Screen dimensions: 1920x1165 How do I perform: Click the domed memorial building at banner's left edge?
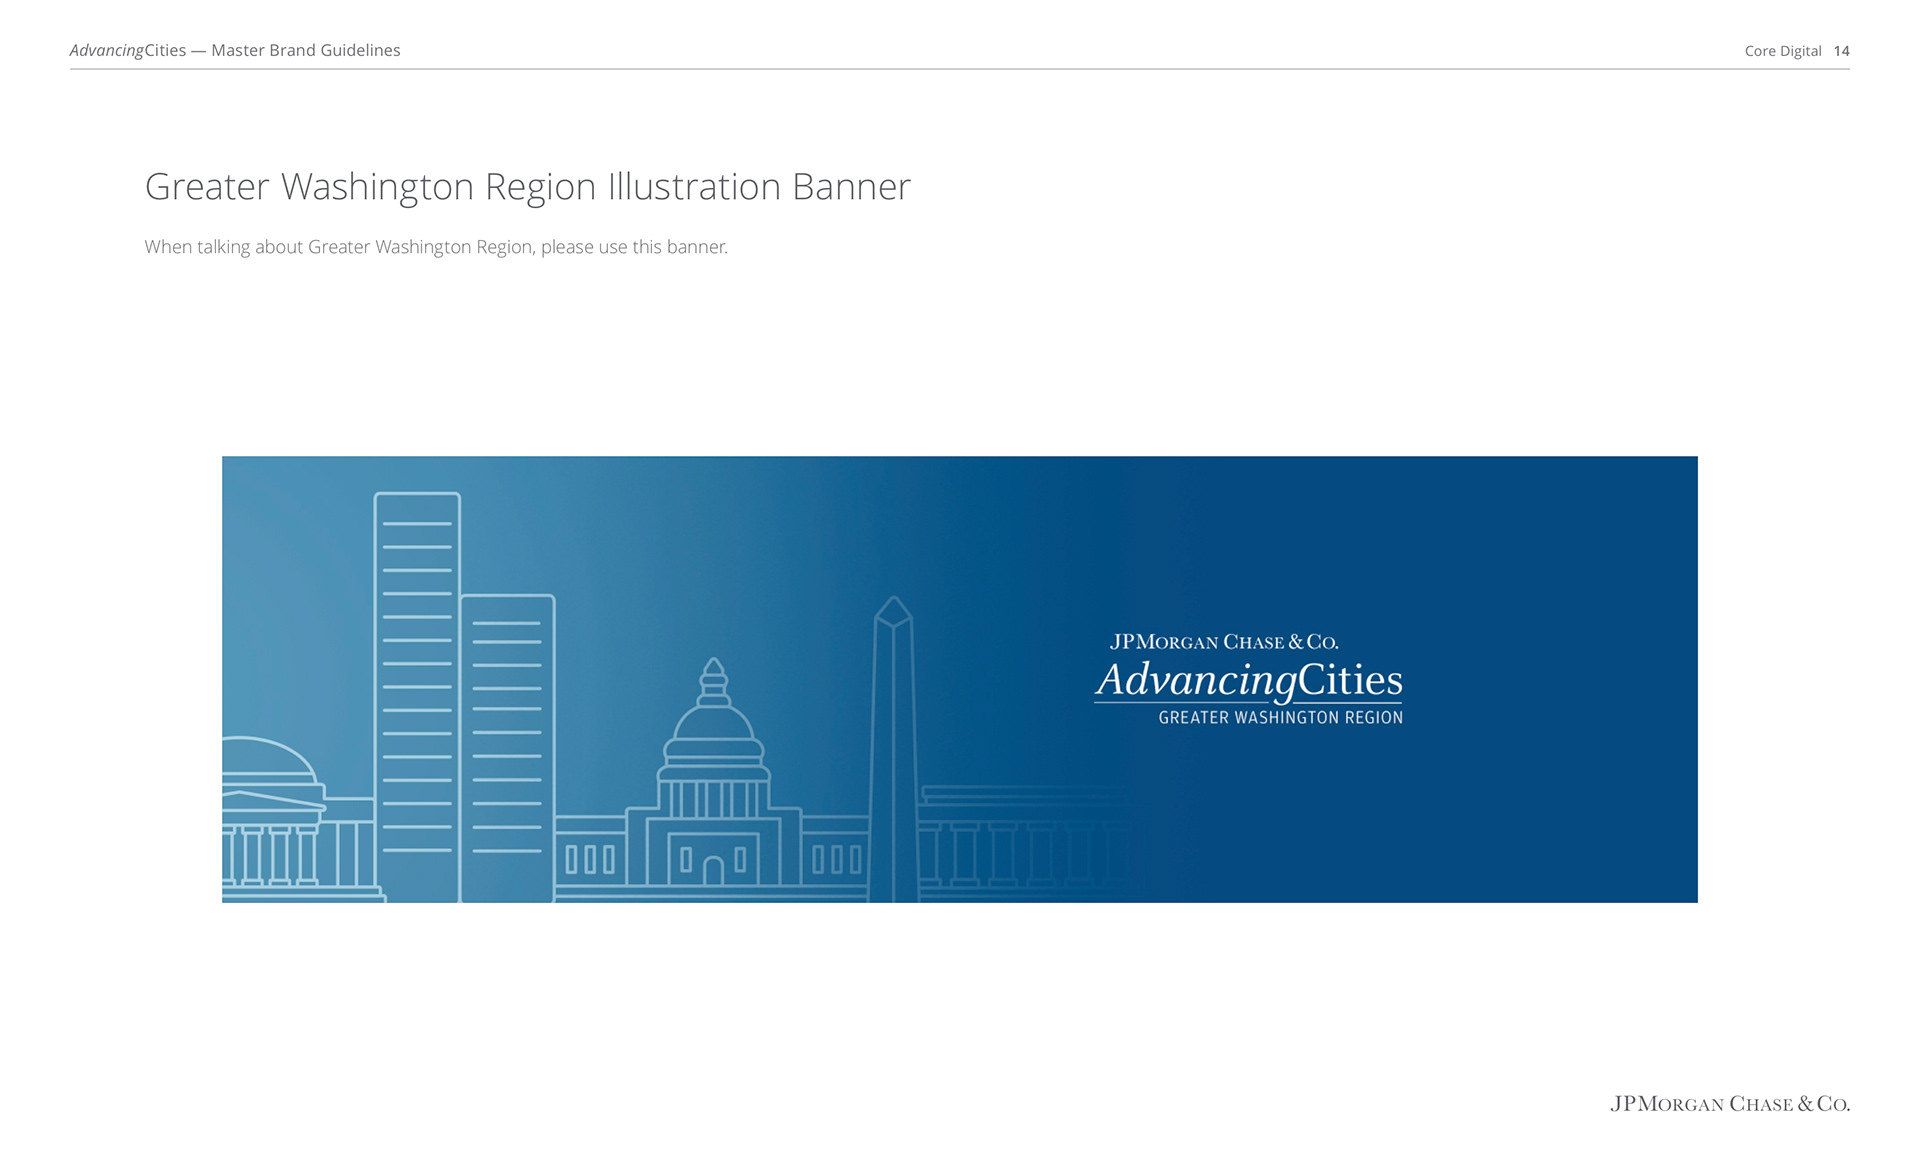tap(298, 820)
